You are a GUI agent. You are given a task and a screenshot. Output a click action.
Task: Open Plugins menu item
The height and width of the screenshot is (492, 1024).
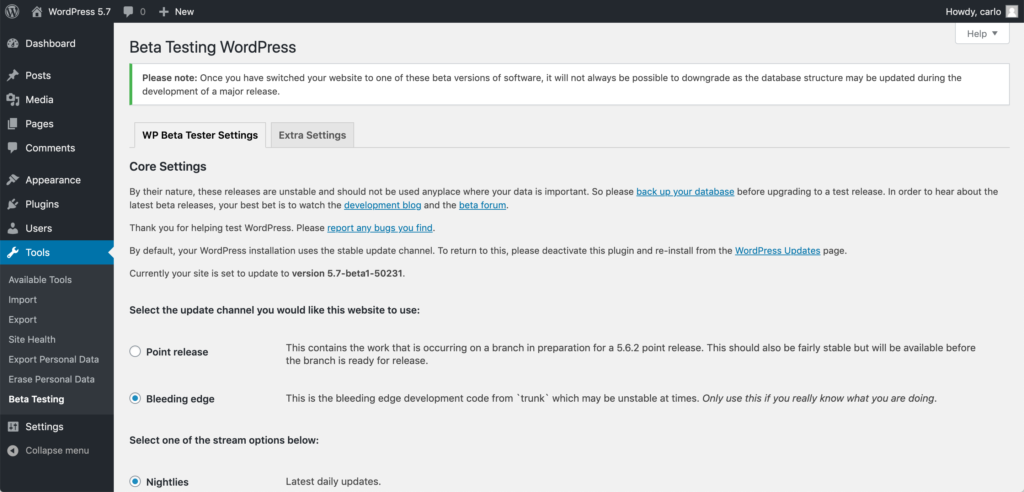pos(57,204)
